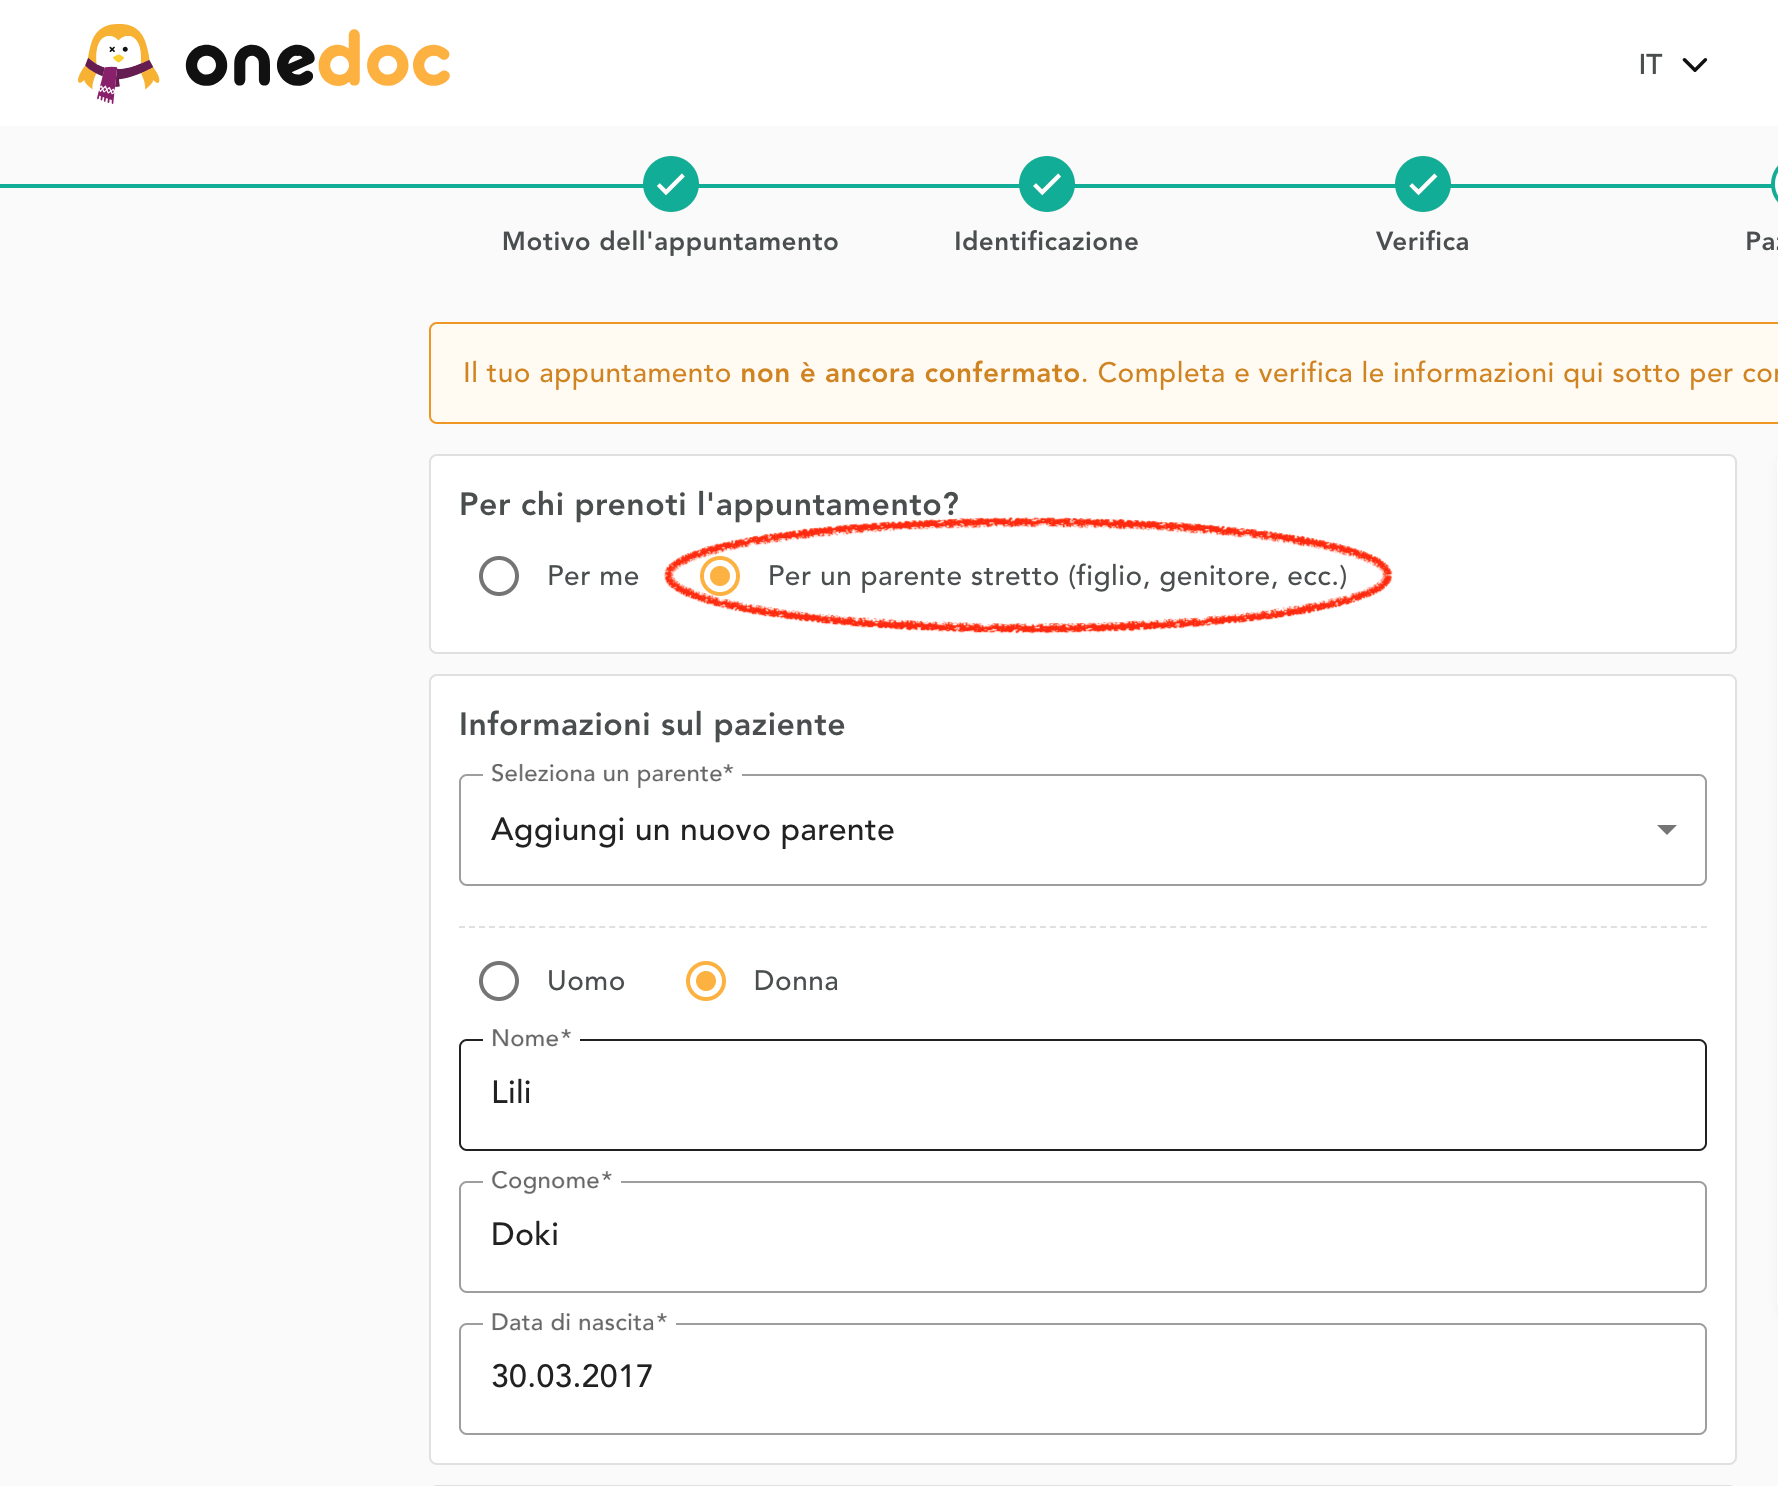1778x1486 pixels.
Task: Select "Per un parente stretto" radio option
Action: (720, 576)
